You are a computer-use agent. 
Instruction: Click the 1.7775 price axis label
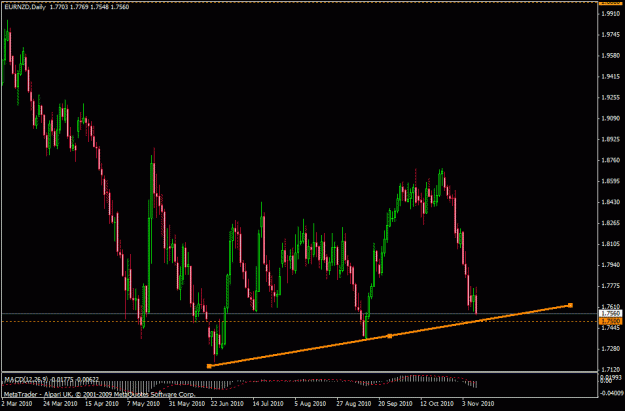coord(610,286)
